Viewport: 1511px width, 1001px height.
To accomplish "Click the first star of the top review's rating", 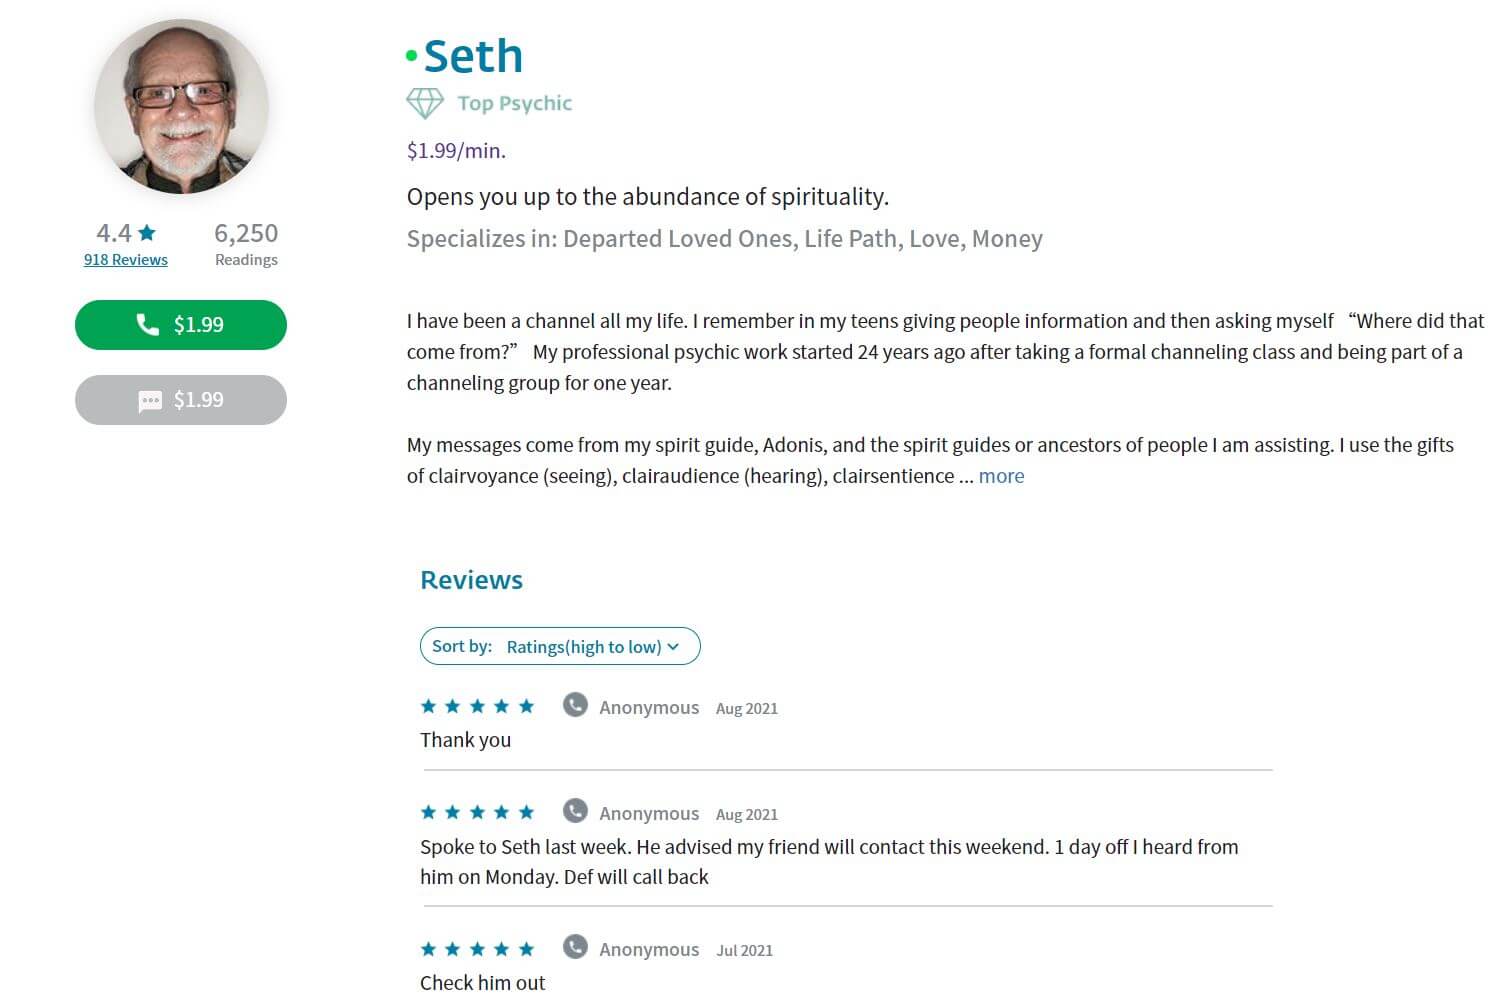I will [x=428, y=705].
